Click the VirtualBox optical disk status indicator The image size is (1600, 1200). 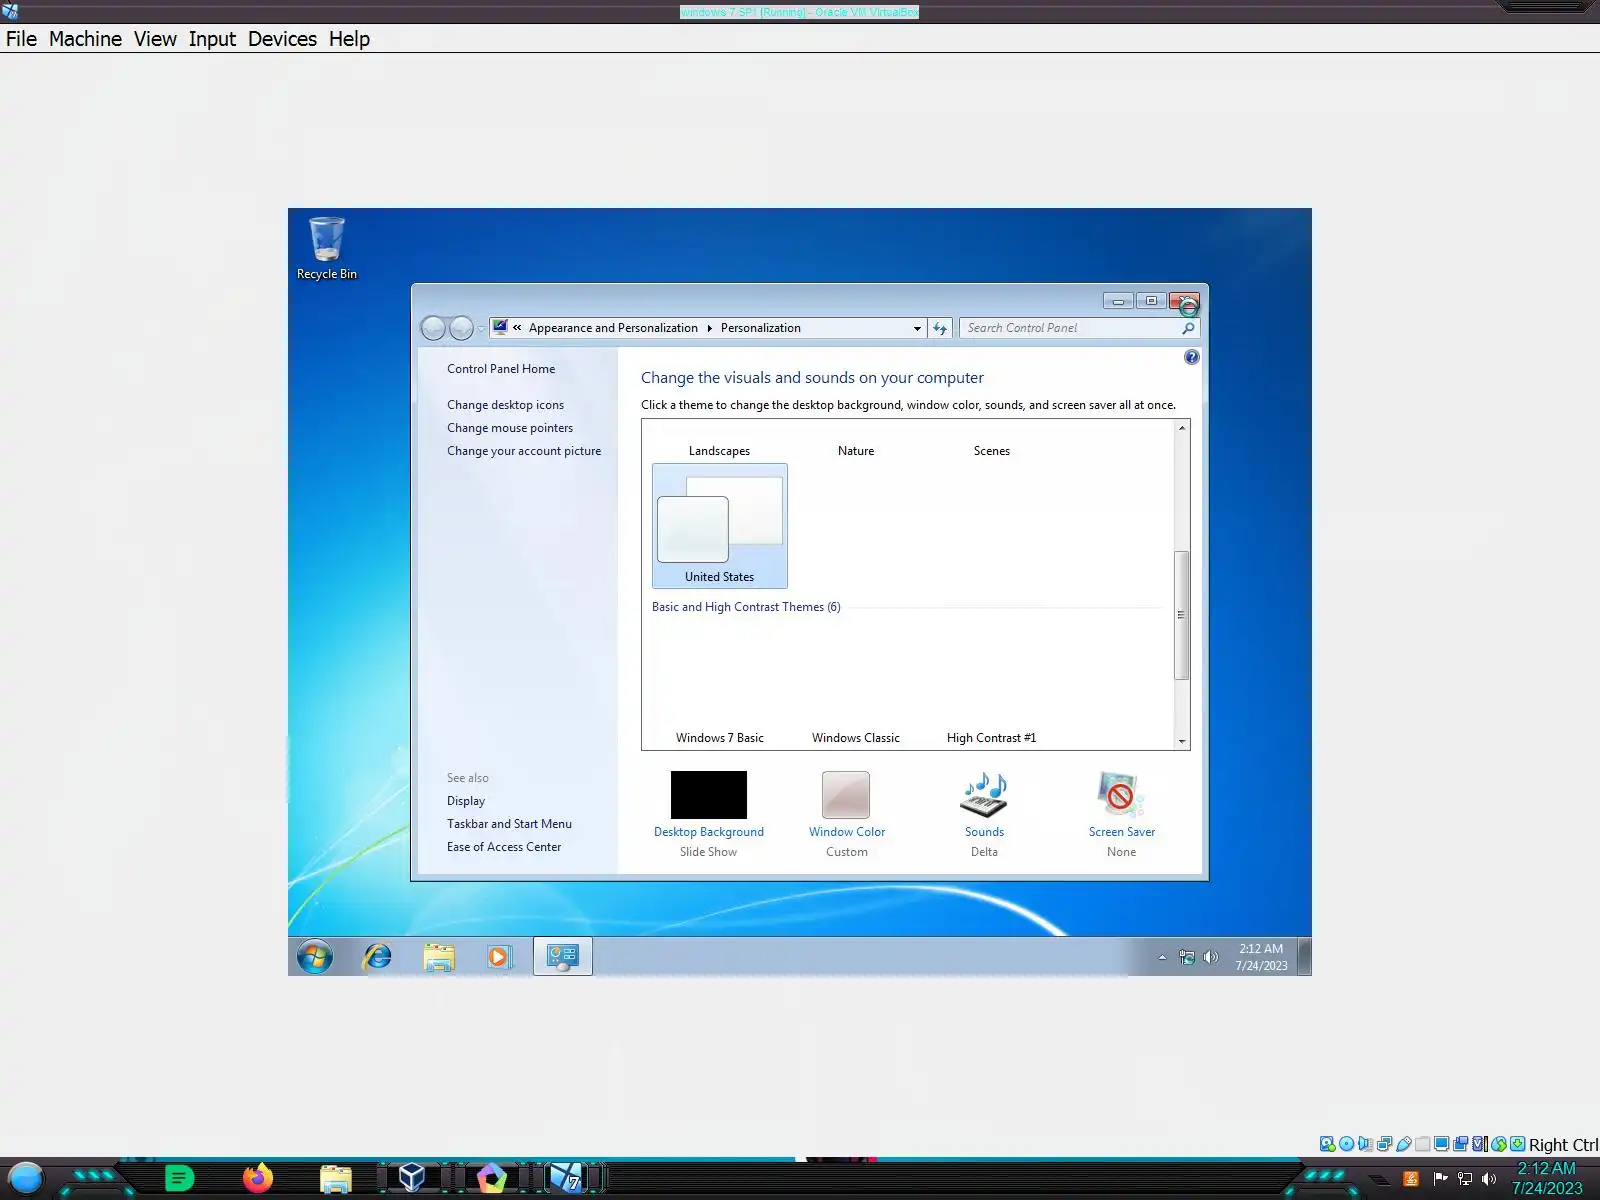point(1347,1144)
